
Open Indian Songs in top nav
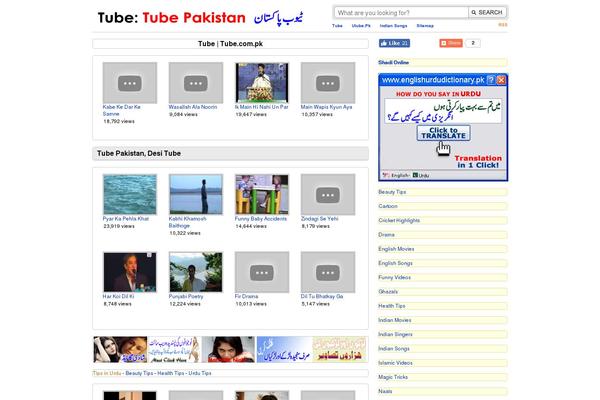click(x=393, y=26)
